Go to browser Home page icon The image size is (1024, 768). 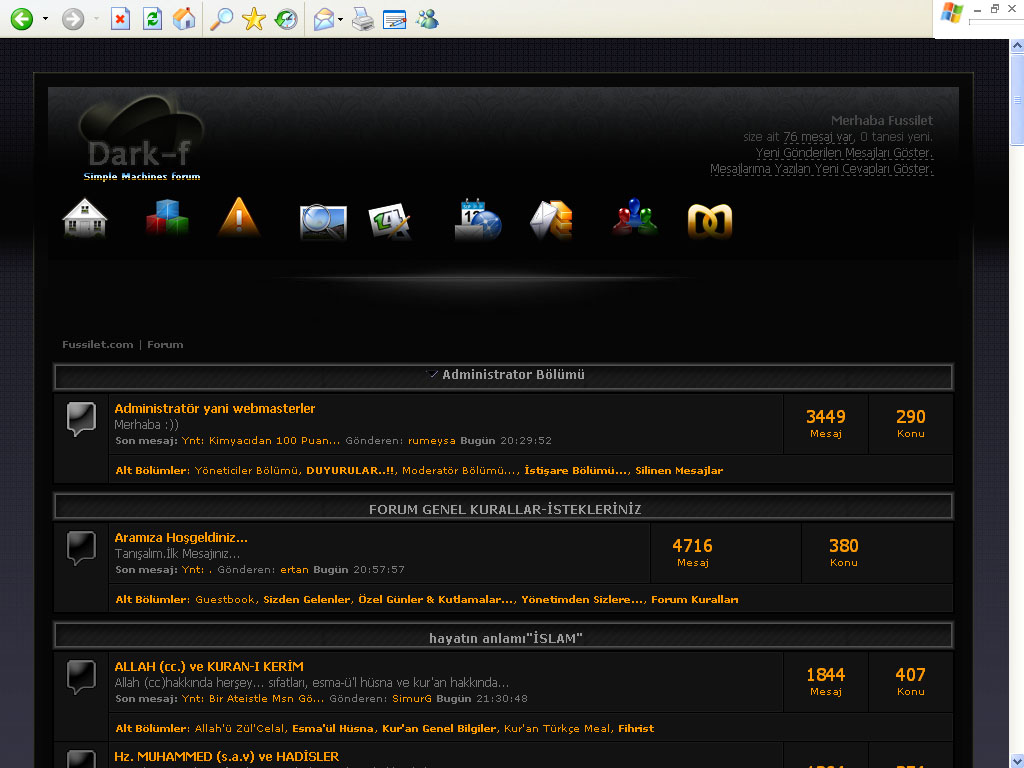coord(184,18)
